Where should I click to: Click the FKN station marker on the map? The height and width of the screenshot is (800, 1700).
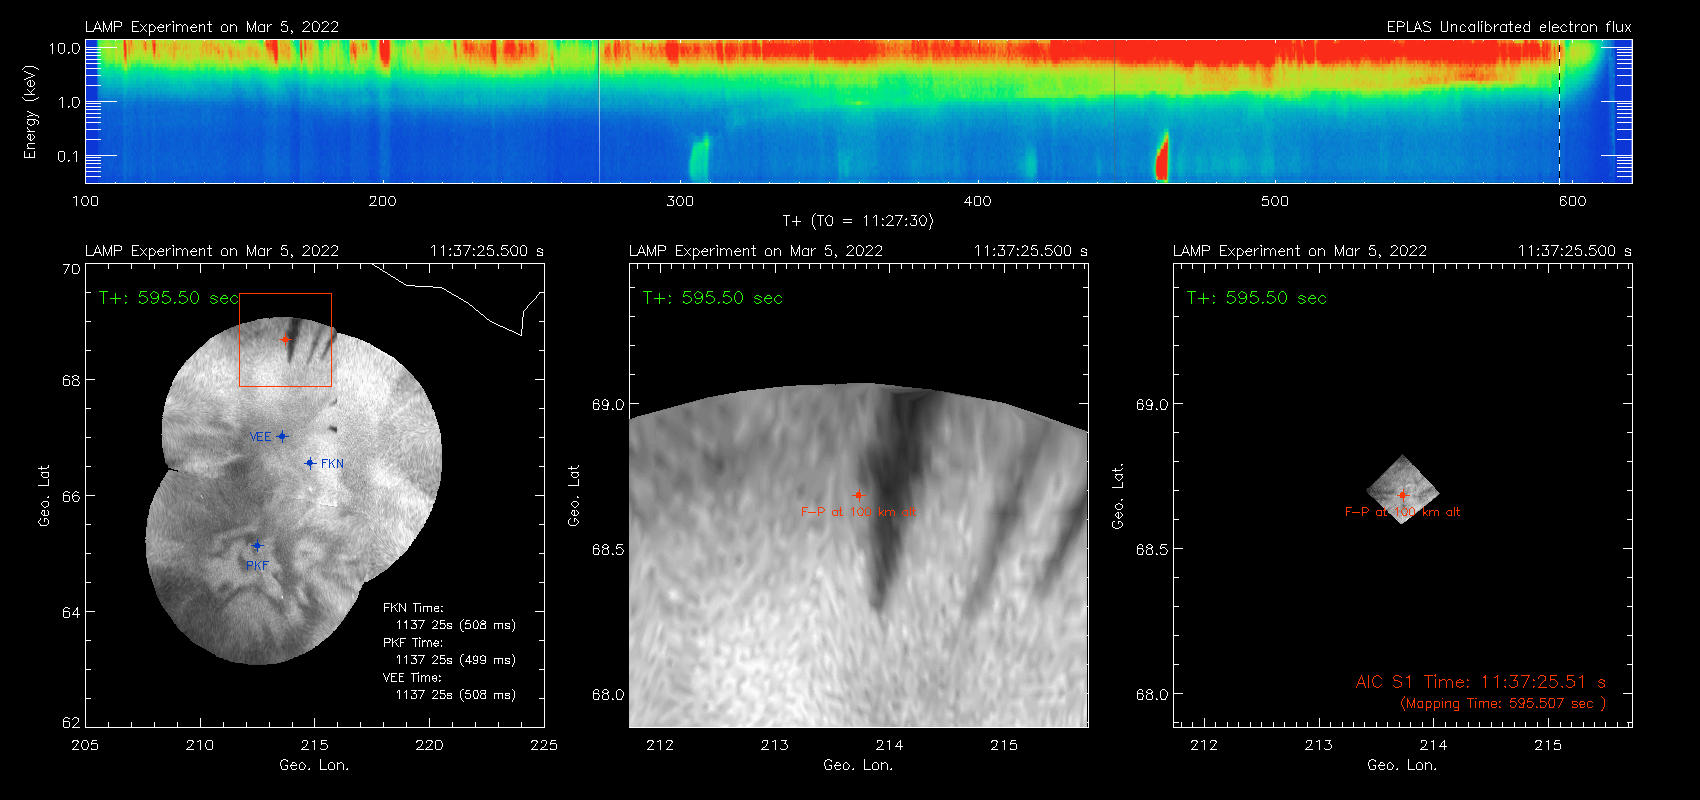tap(310, 463)
